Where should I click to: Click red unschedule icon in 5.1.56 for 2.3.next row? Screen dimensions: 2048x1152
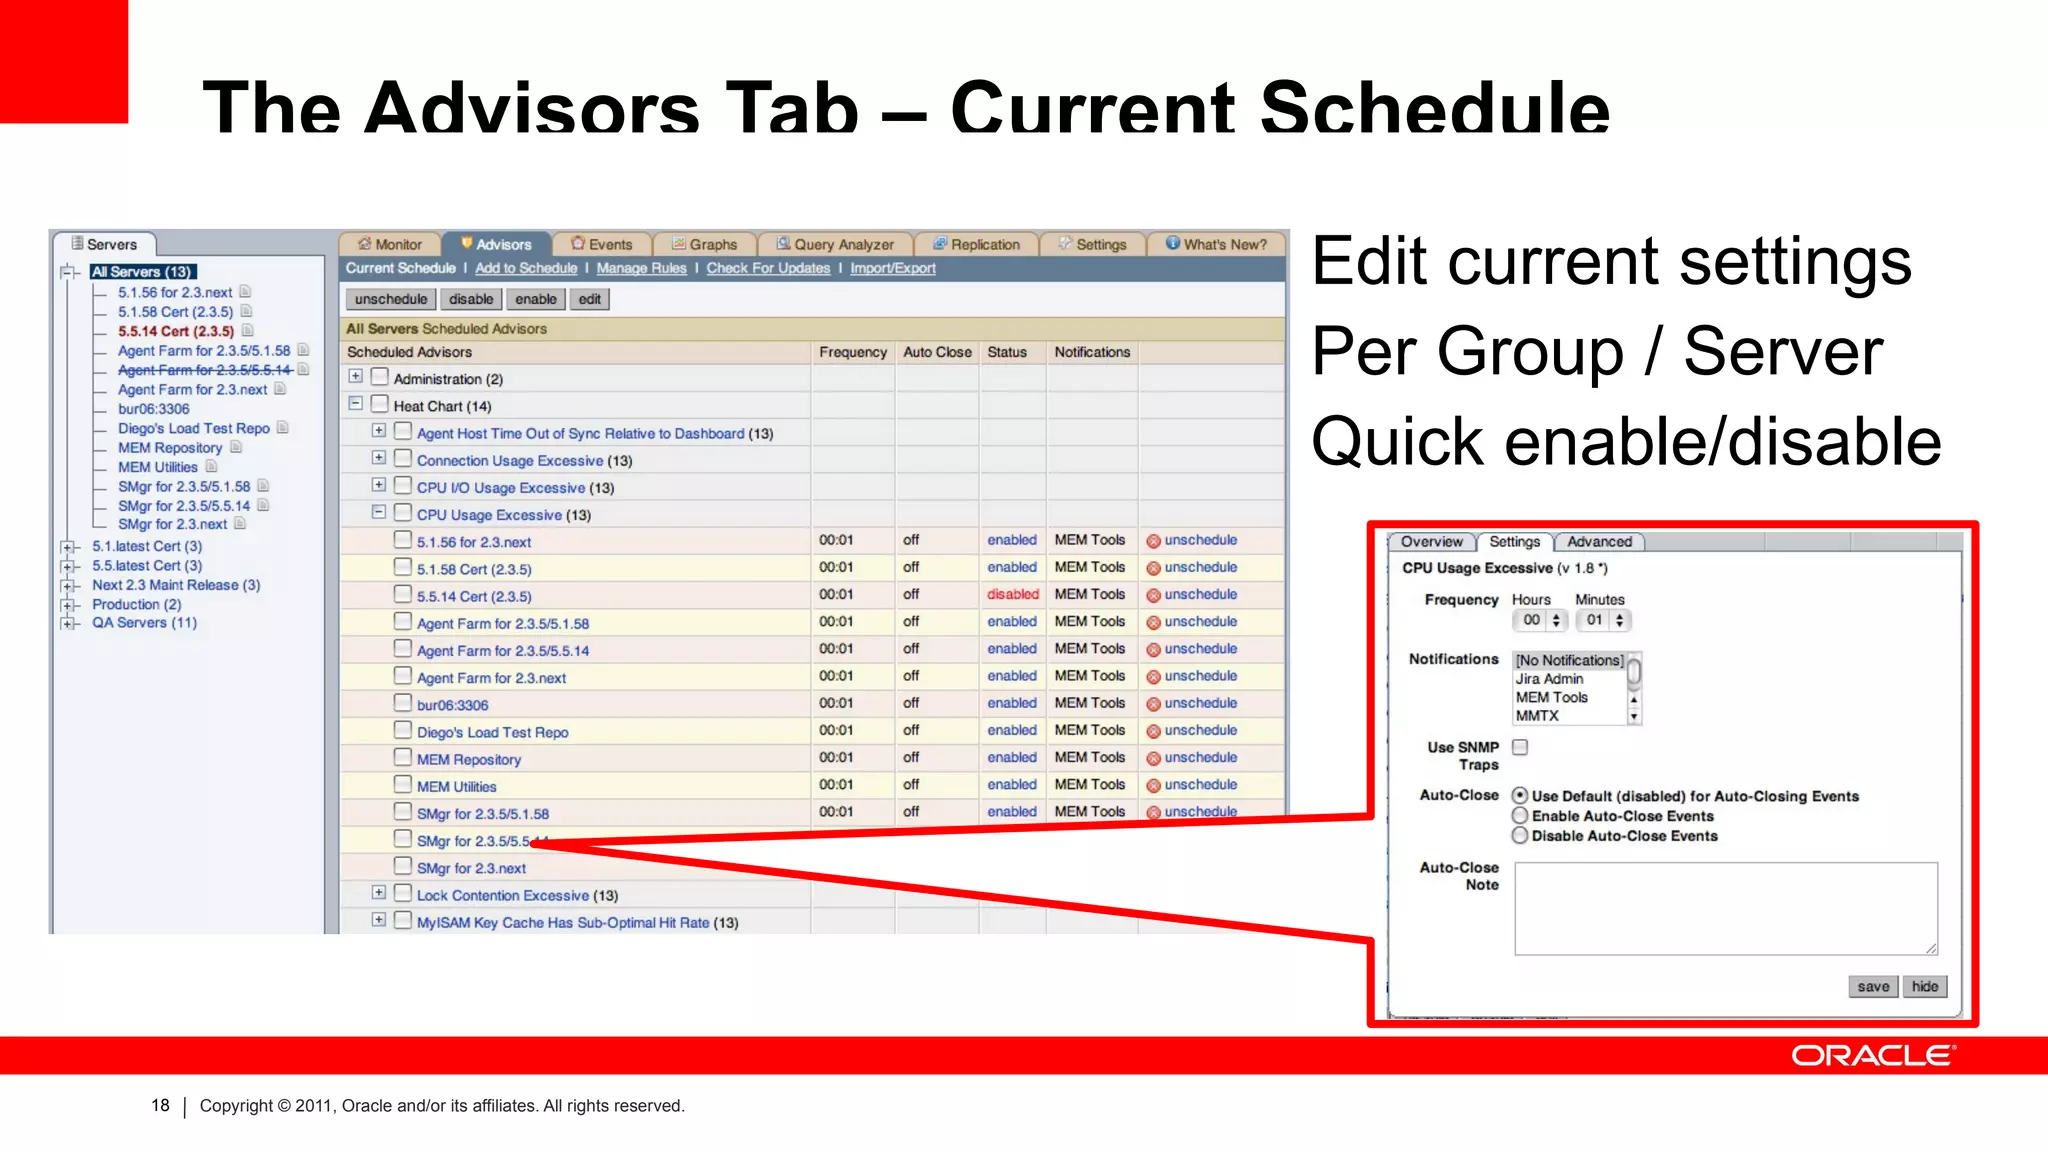[x=1153, y=541]
